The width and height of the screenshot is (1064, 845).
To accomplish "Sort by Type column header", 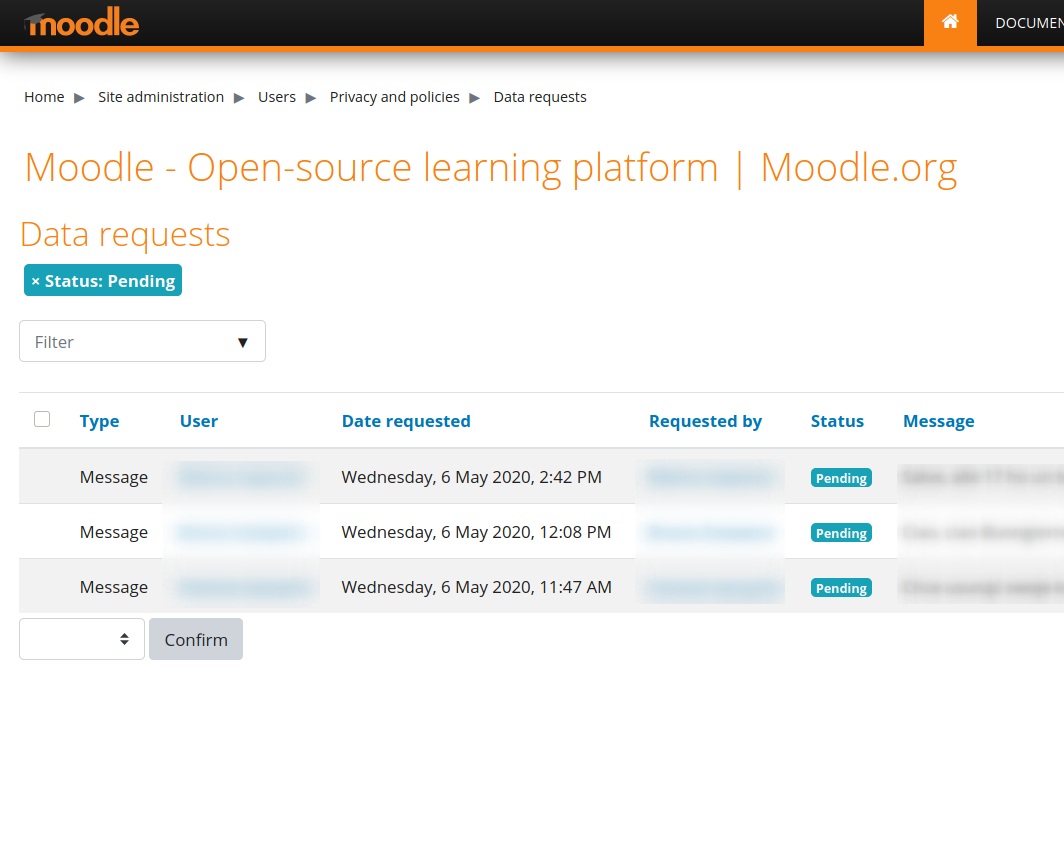I will [x=99, y=421].
